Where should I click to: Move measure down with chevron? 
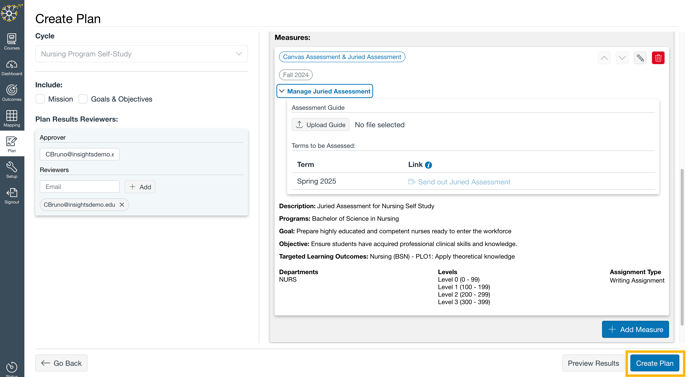point(622,57)
